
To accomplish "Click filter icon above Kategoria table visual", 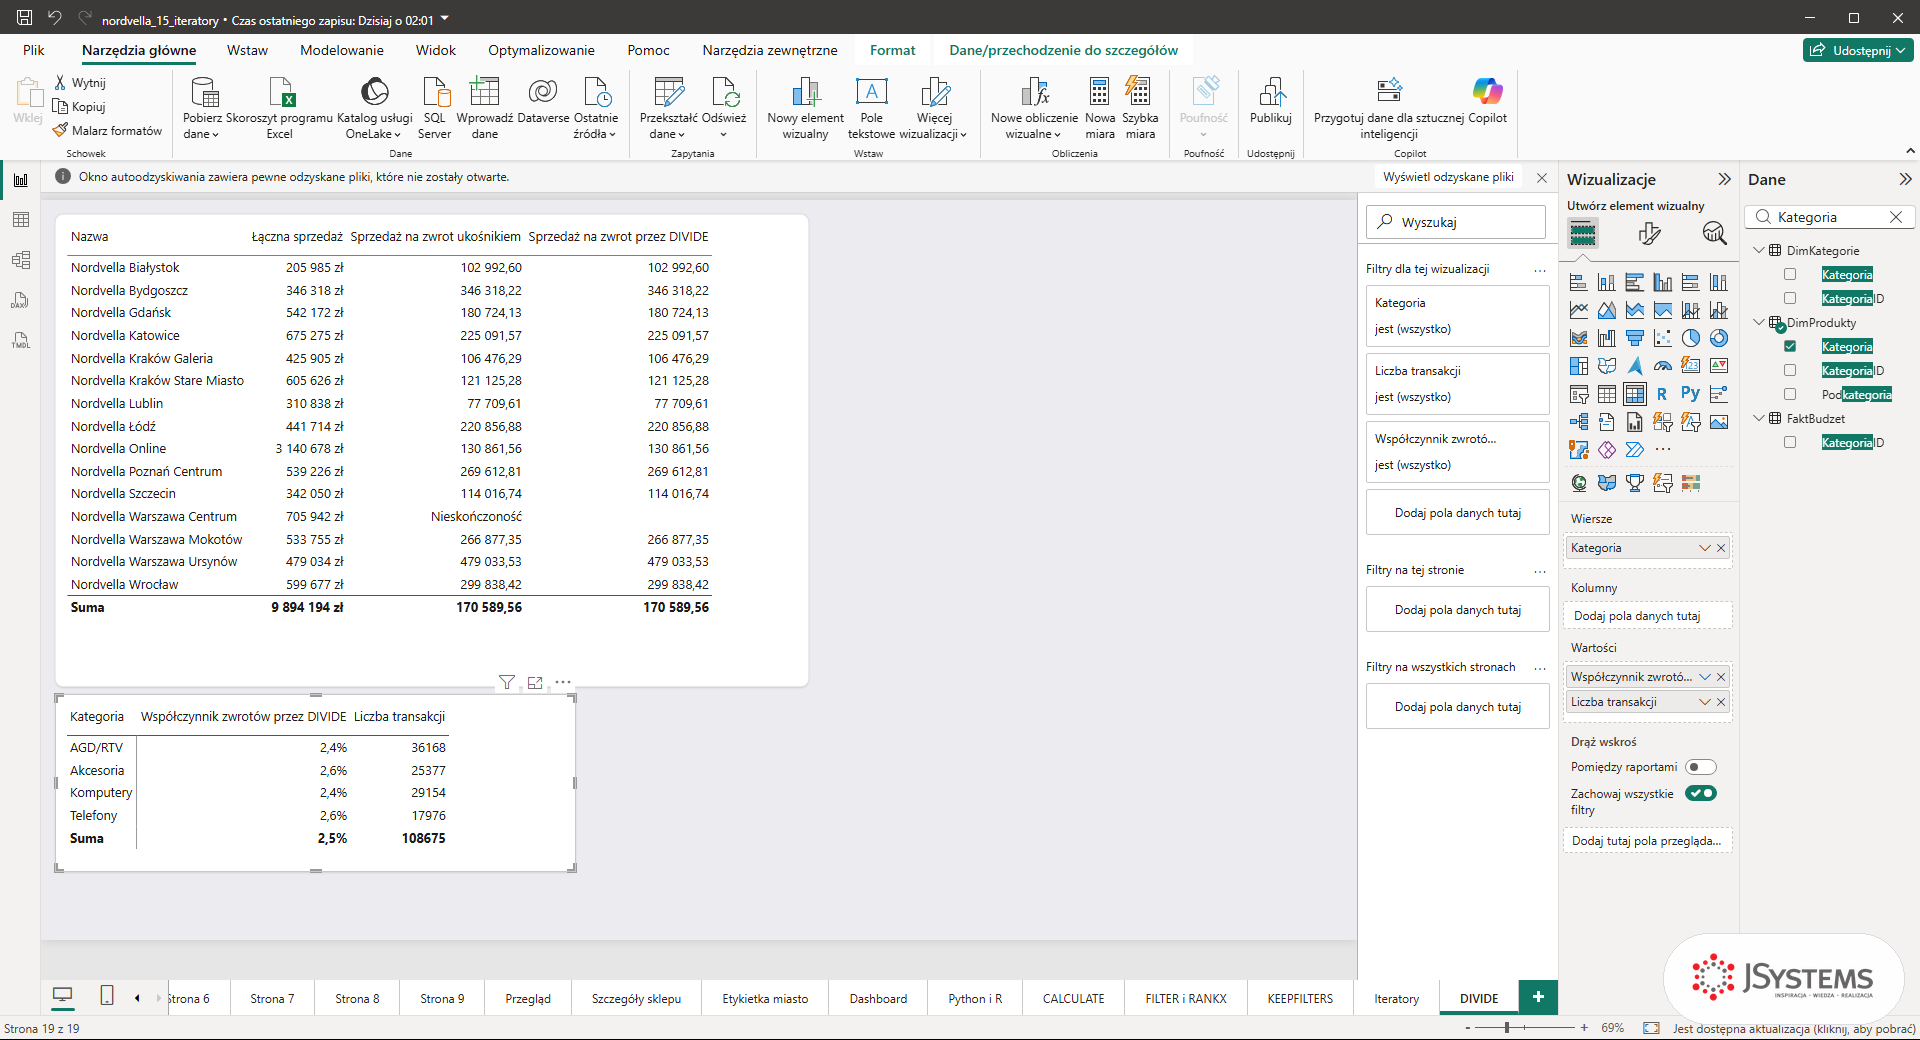I will tap(507, 682).
